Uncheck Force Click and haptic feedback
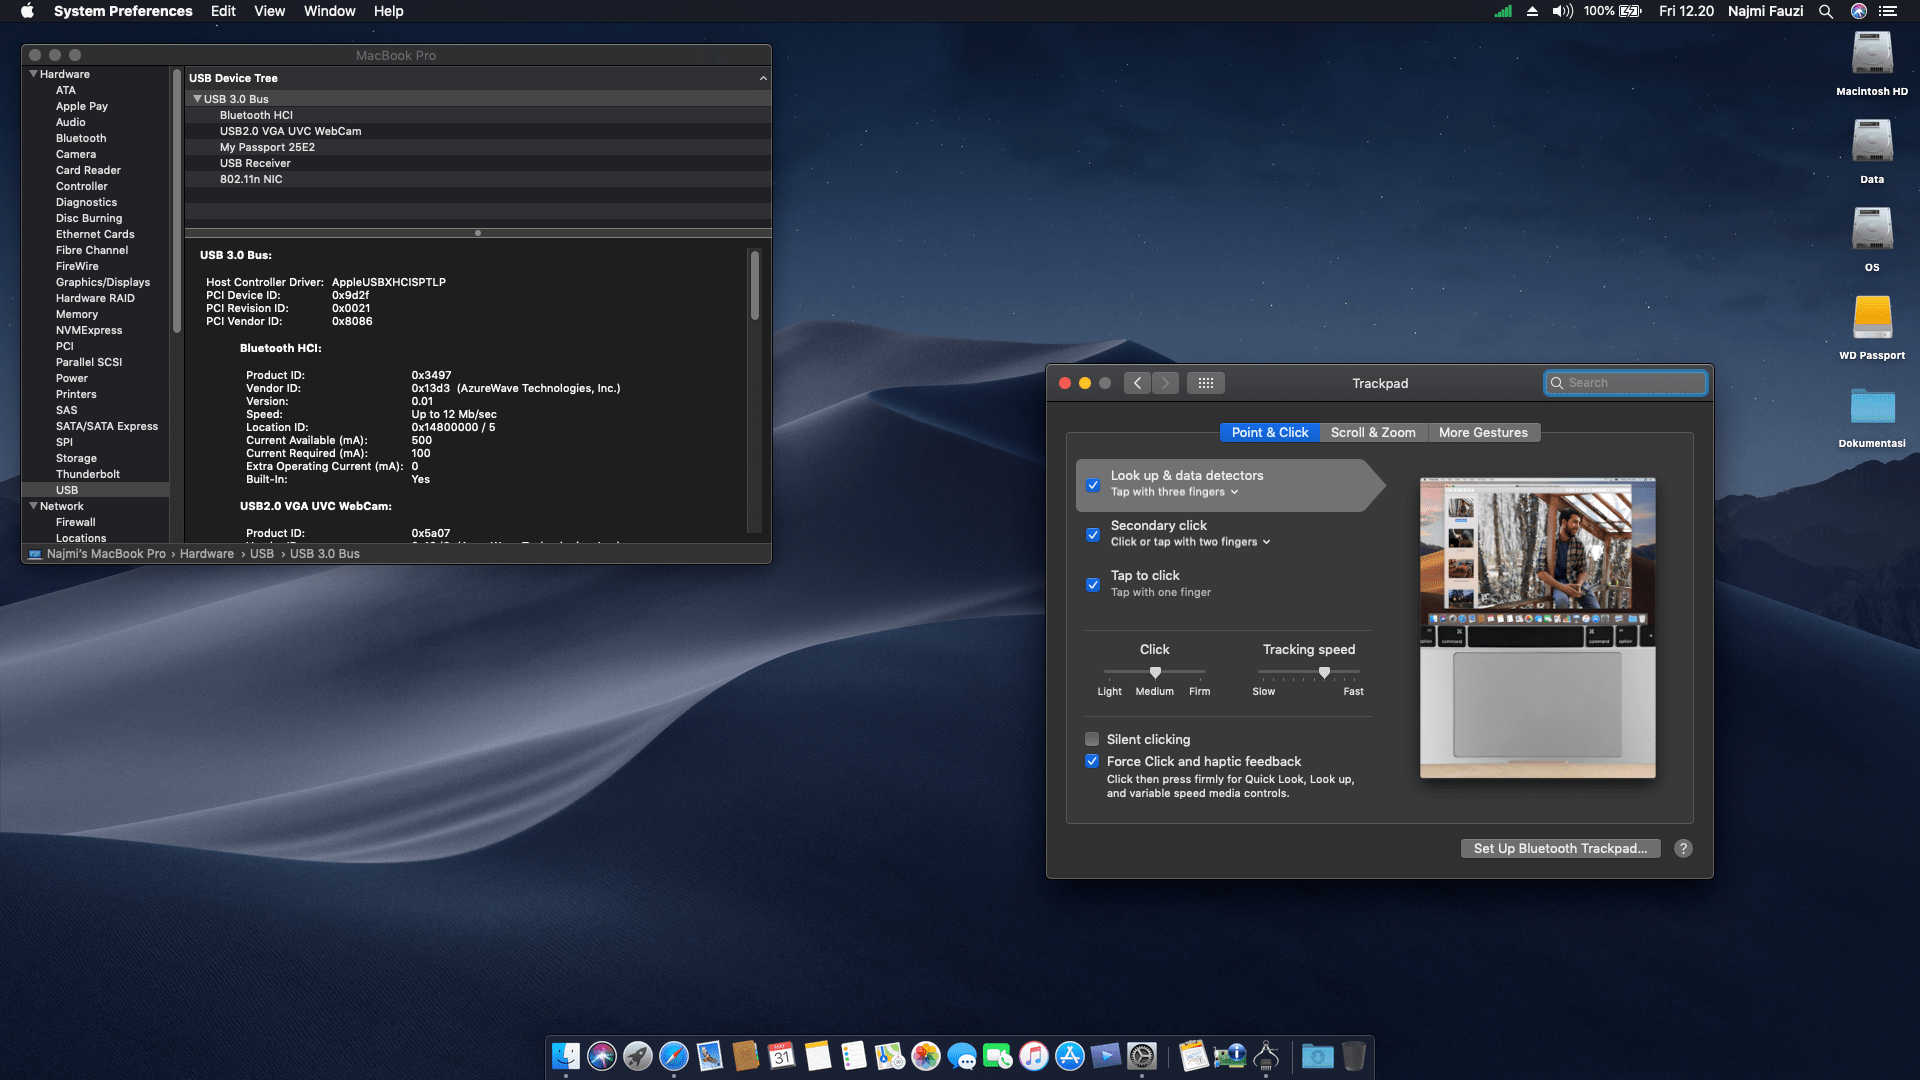The height and width of the screenshot is (1080, 1920). click(1092, 761)
